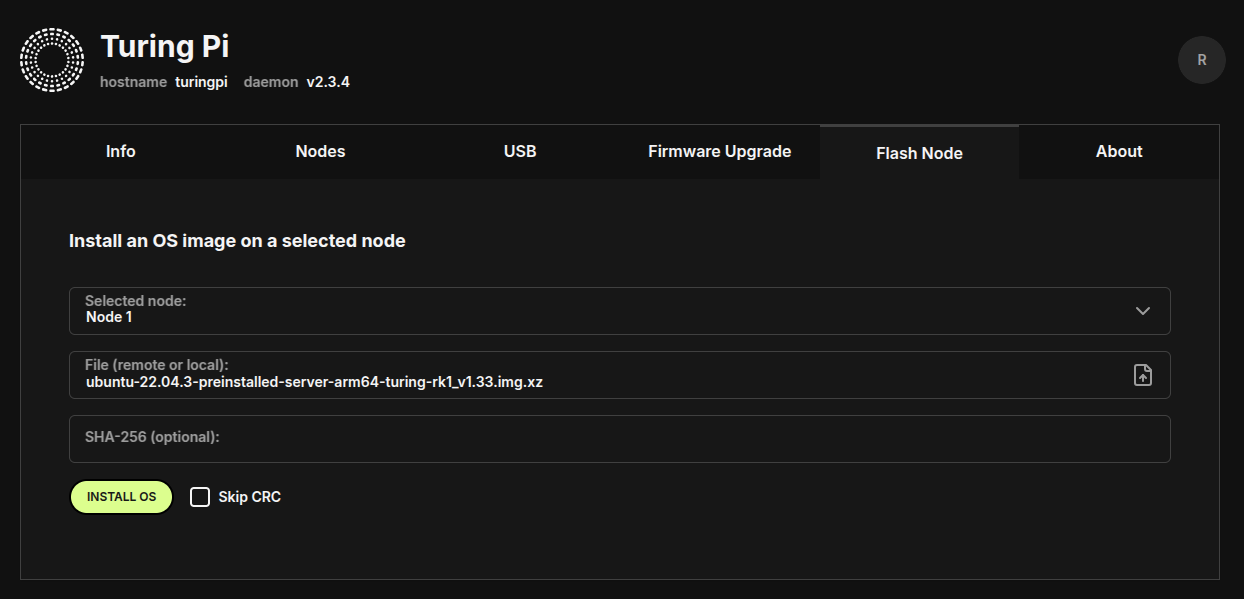Image resolution: width=1244 pixels, height=599 pixels.
Task: Show the About tab
Action: point(1119,152)
